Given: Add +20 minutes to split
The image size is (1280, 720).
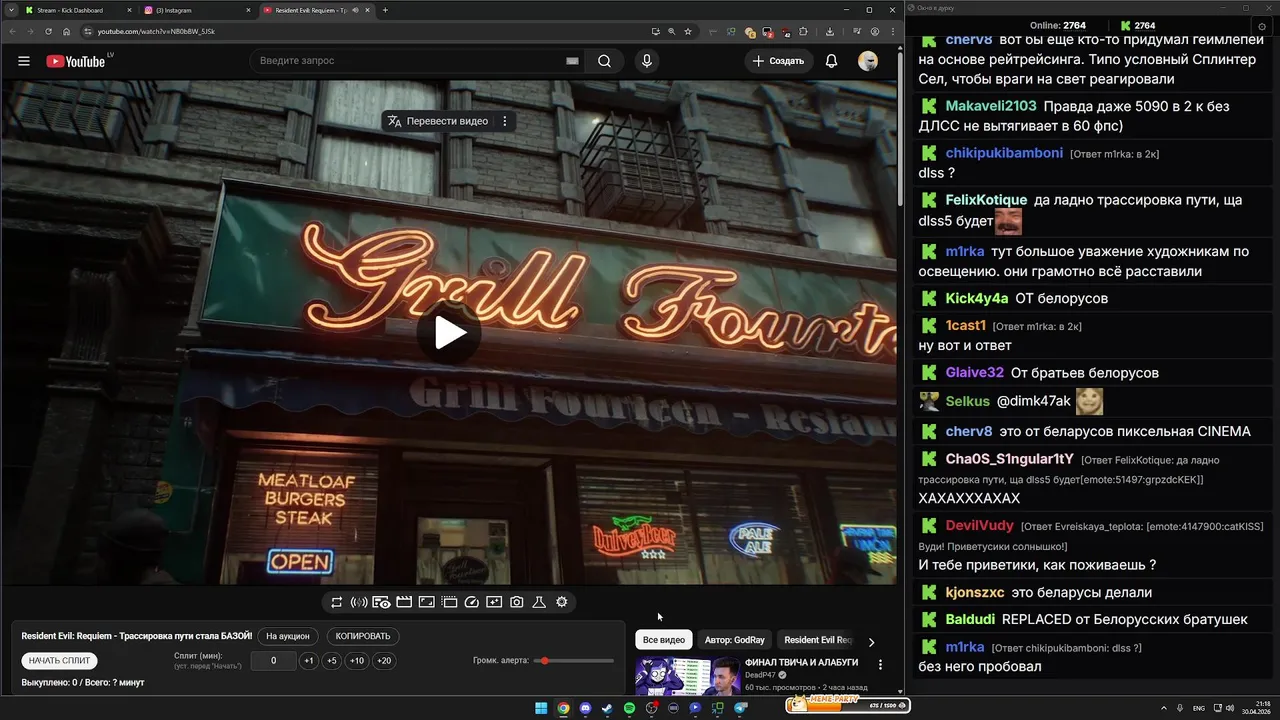Looking at the screenshot, I should [x=384, y=661].
